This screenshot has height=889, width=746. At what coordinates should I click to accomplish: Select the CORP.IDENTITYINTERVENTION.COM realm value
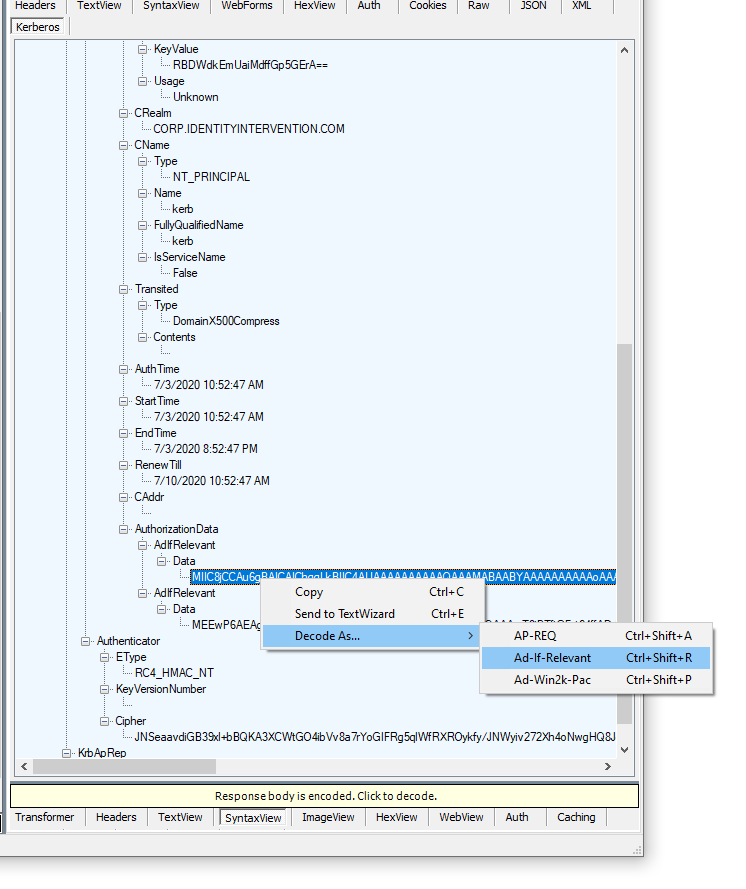(x=248, y=129)
